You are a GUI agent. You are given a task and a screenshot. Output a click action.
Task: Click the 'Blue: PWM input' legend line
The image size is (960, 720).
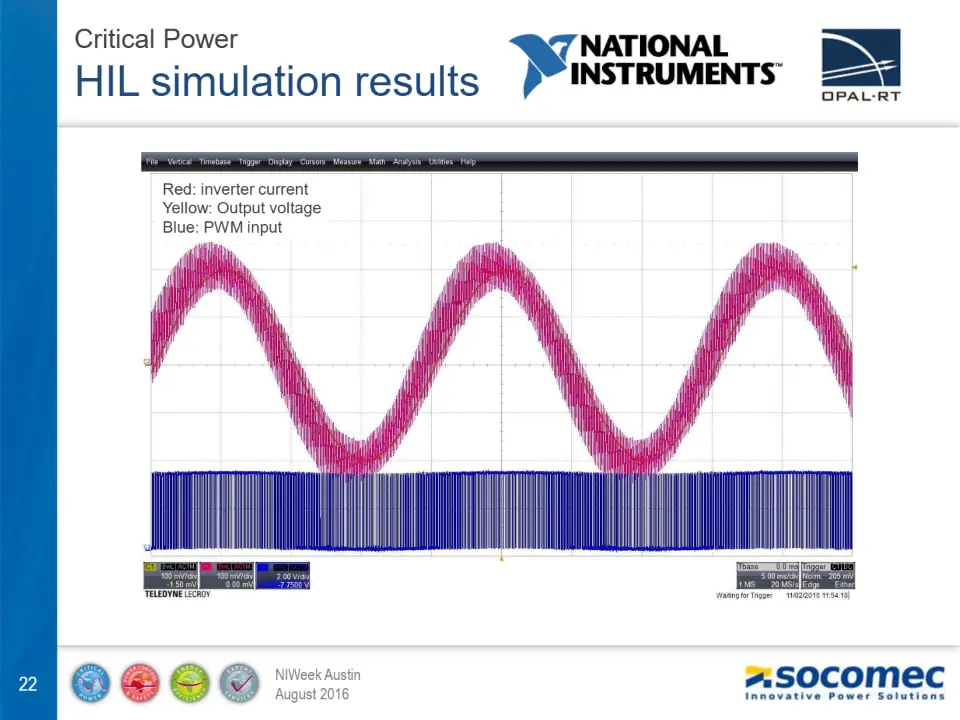coord(222,227)
